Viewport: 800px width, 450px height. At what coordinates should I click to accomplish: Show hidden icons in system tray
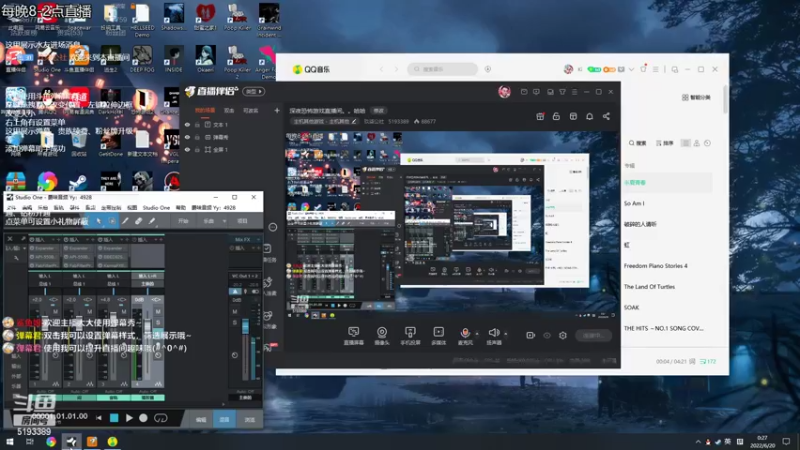point(697,441)
